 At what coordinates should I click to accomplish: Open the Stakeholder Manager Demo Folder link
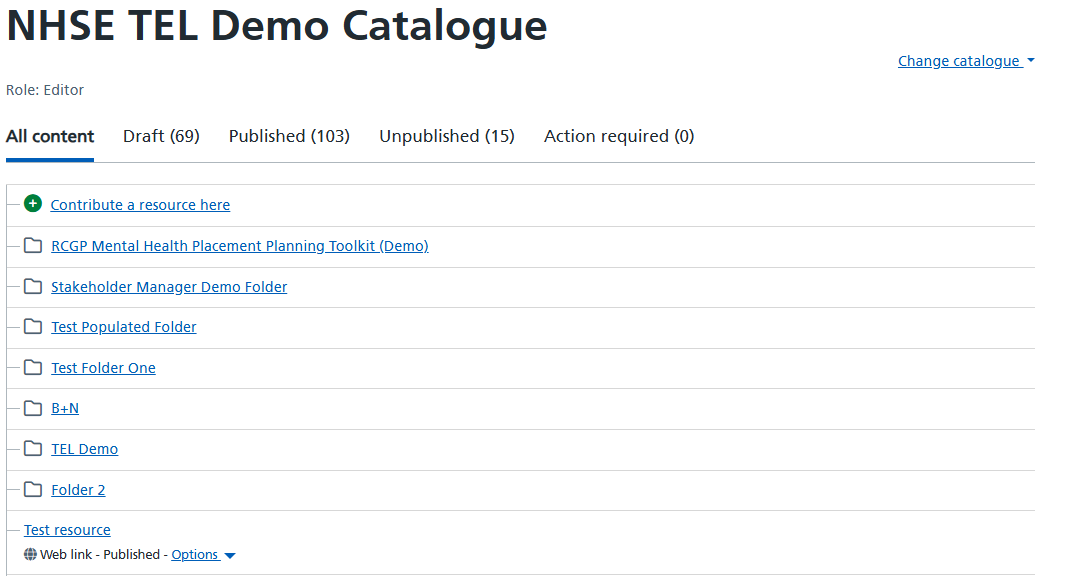(169, 287)
